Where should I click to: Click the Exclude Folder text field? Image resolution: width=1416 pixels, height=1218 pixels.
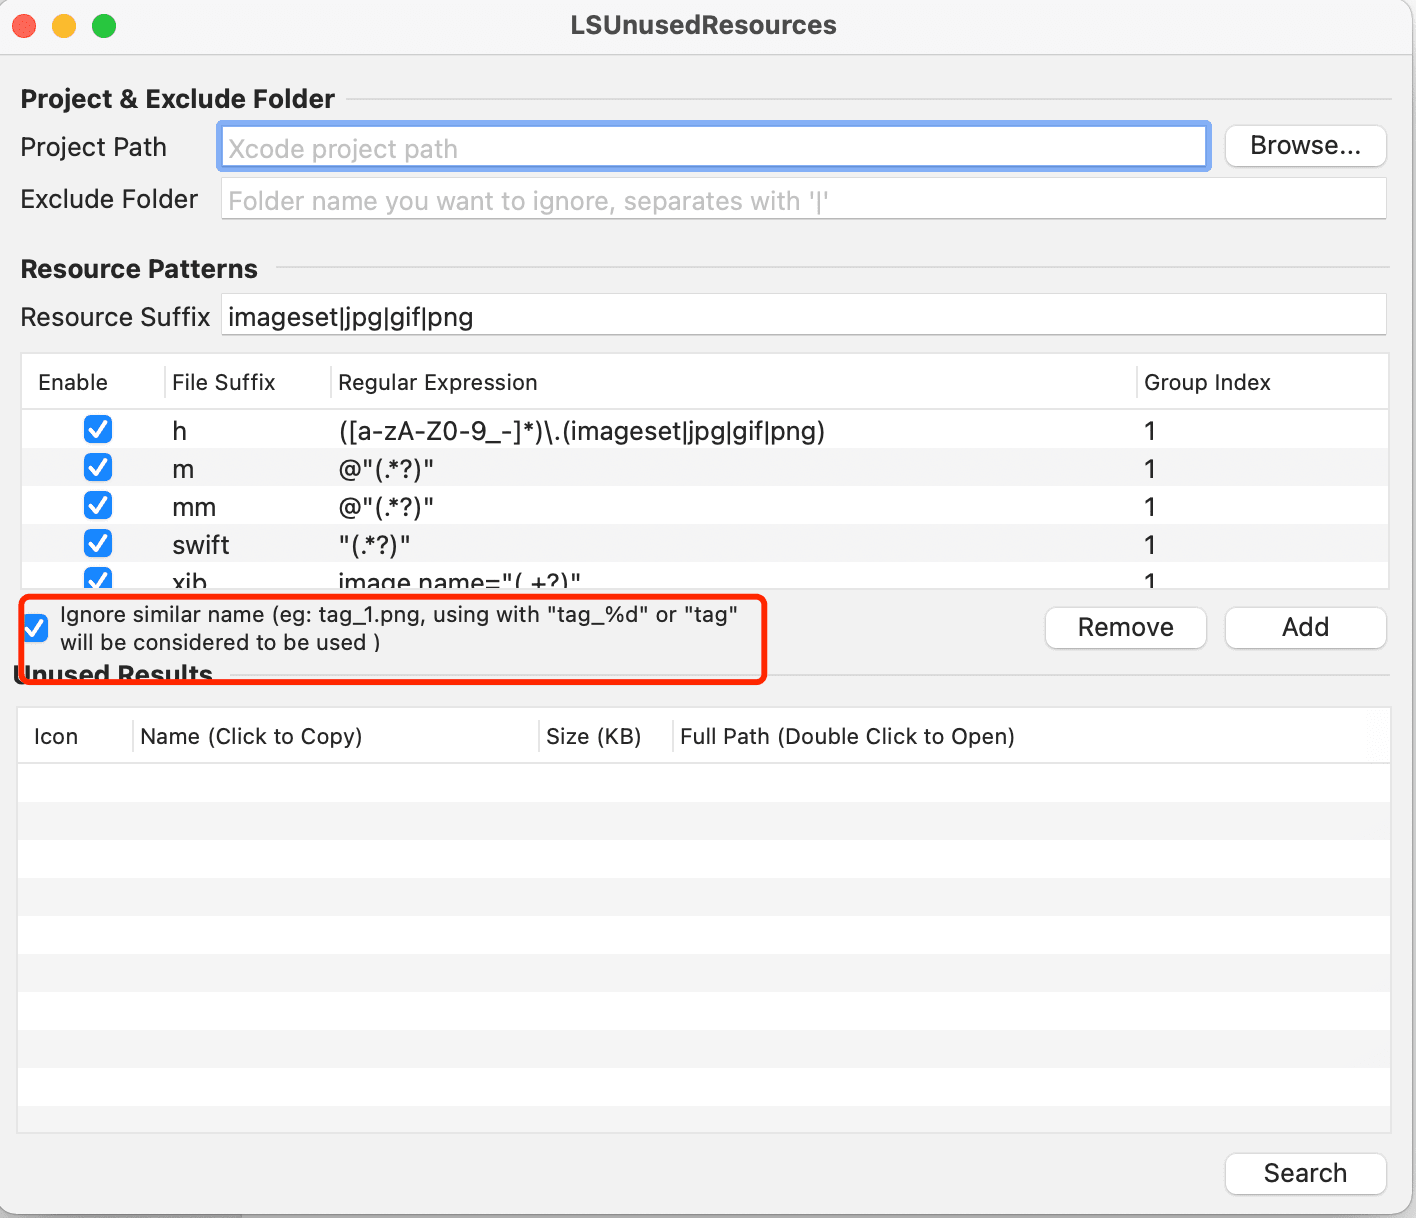tap(804, 200)
